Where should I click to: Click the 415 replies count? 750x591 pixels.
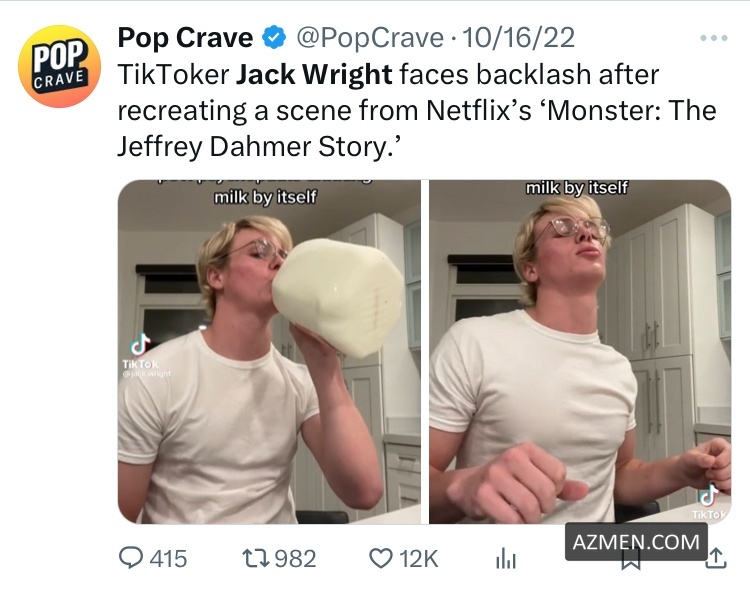168,559
